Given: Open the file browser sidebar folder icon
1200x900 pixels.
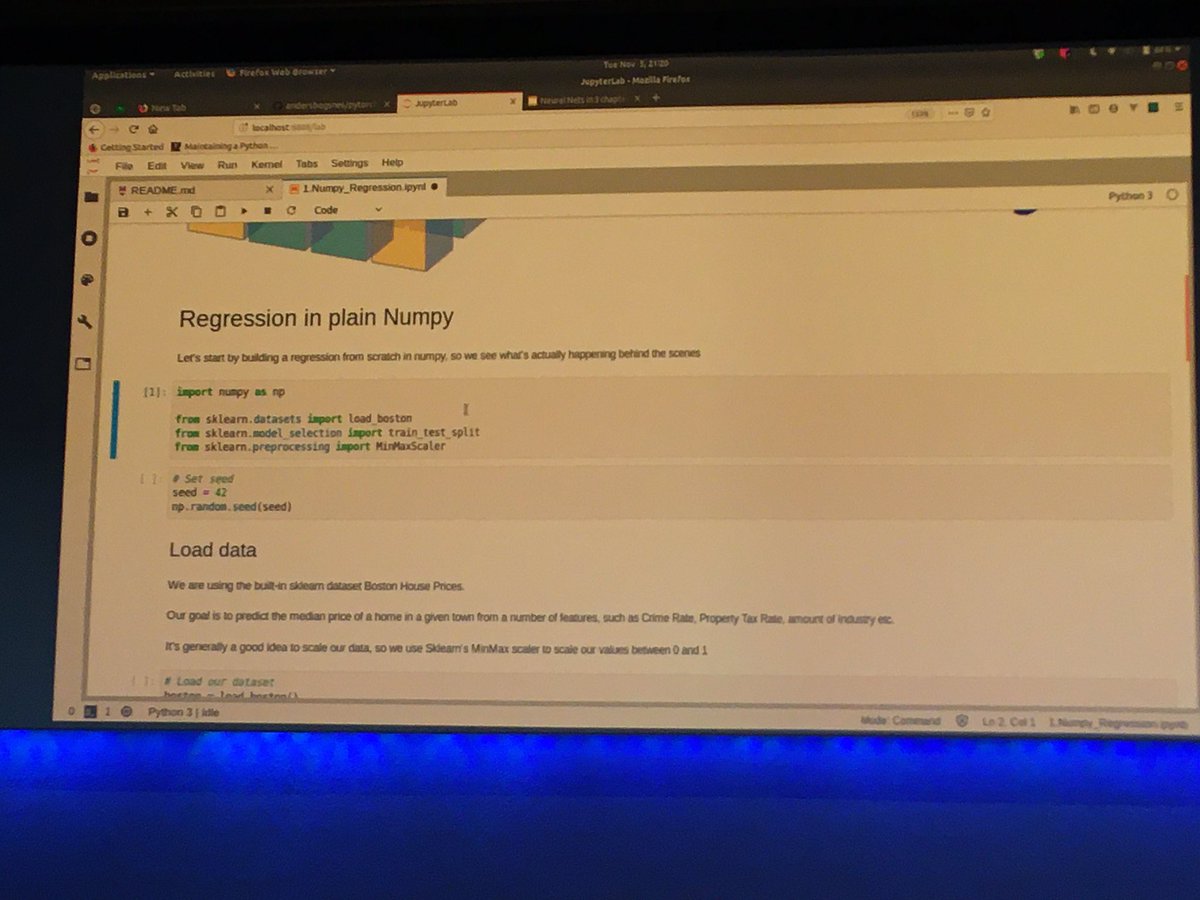Looking at the screenshot, I should pos(90,197).
